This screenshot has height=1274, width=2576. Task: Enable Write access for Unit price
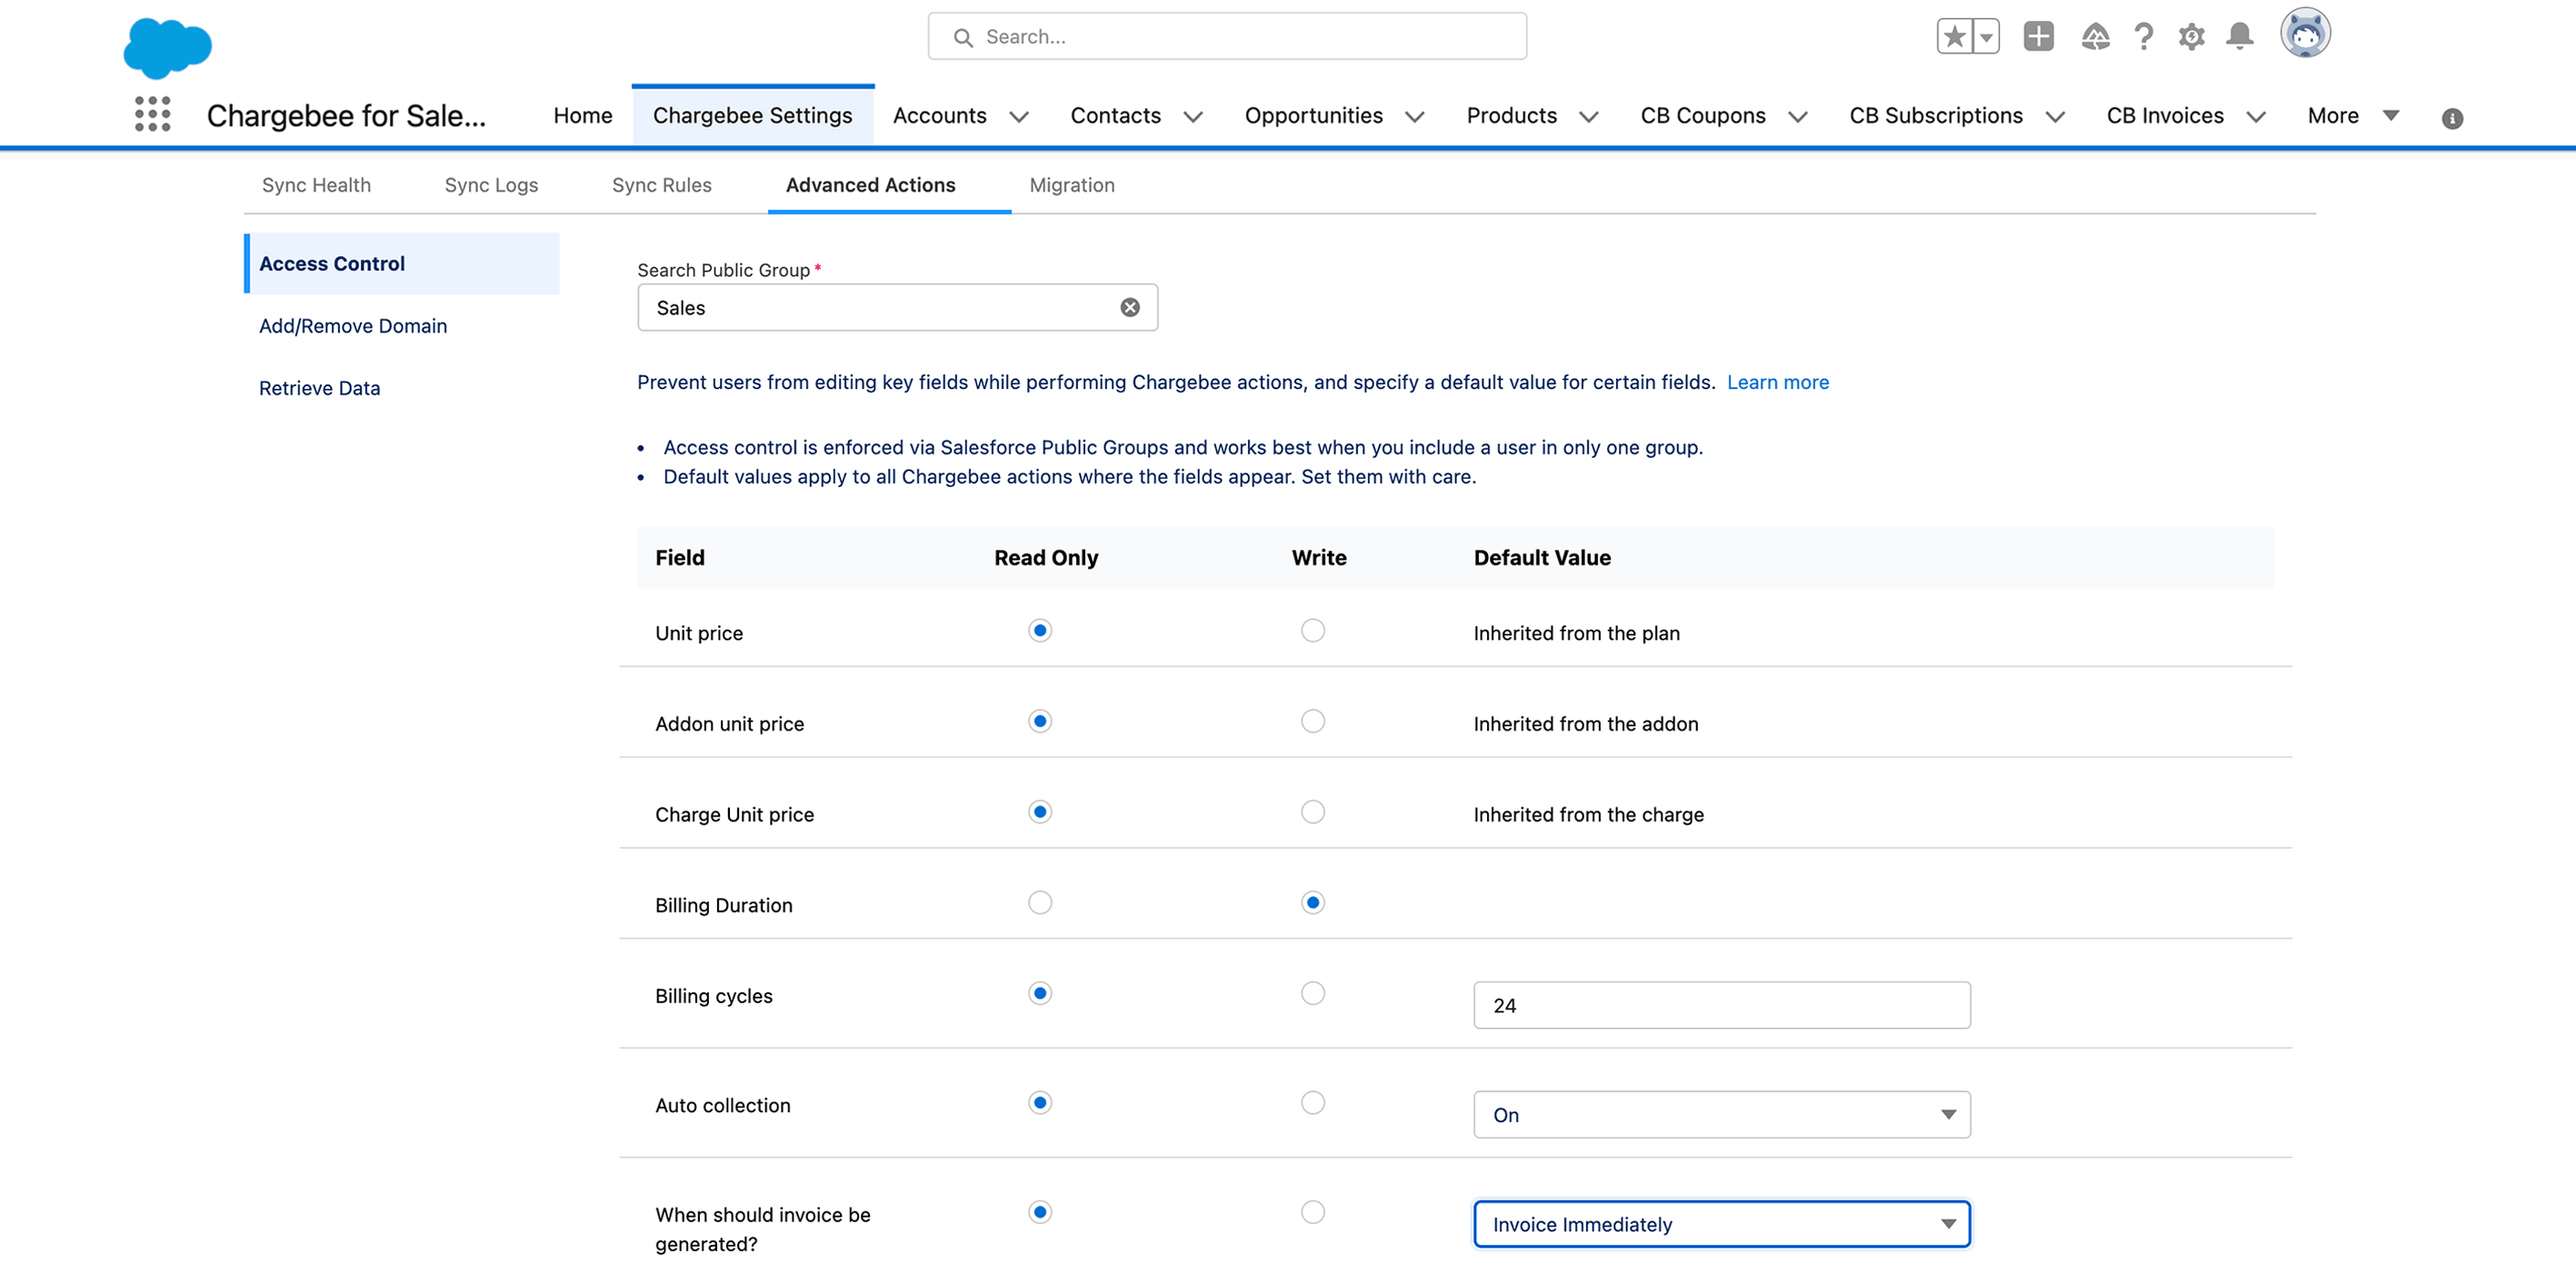tap(1313, 630)
